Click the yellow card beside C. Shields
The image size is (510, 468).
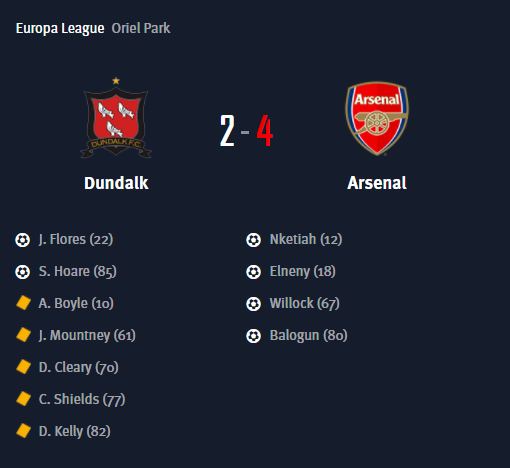pyautogui.click(x=23, y=399)
